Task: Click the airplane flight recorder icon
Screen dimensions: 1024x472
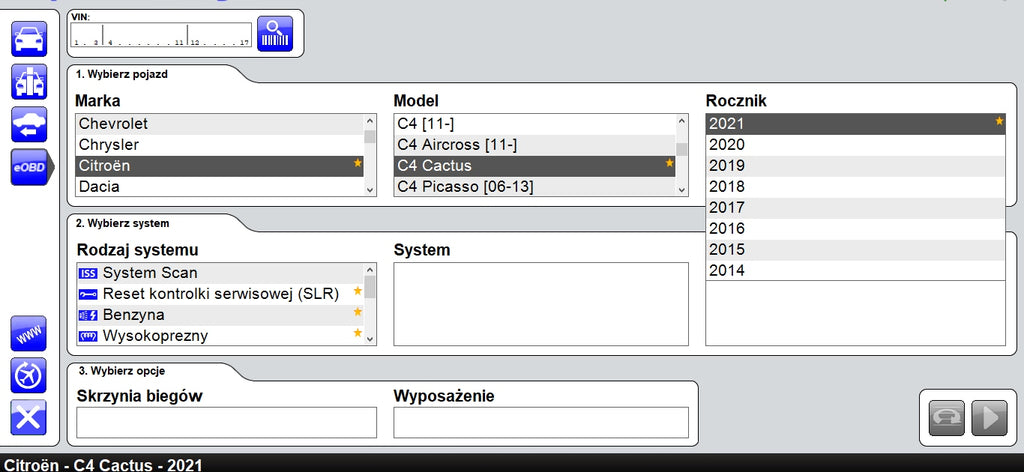Action: tap(29, 375)
